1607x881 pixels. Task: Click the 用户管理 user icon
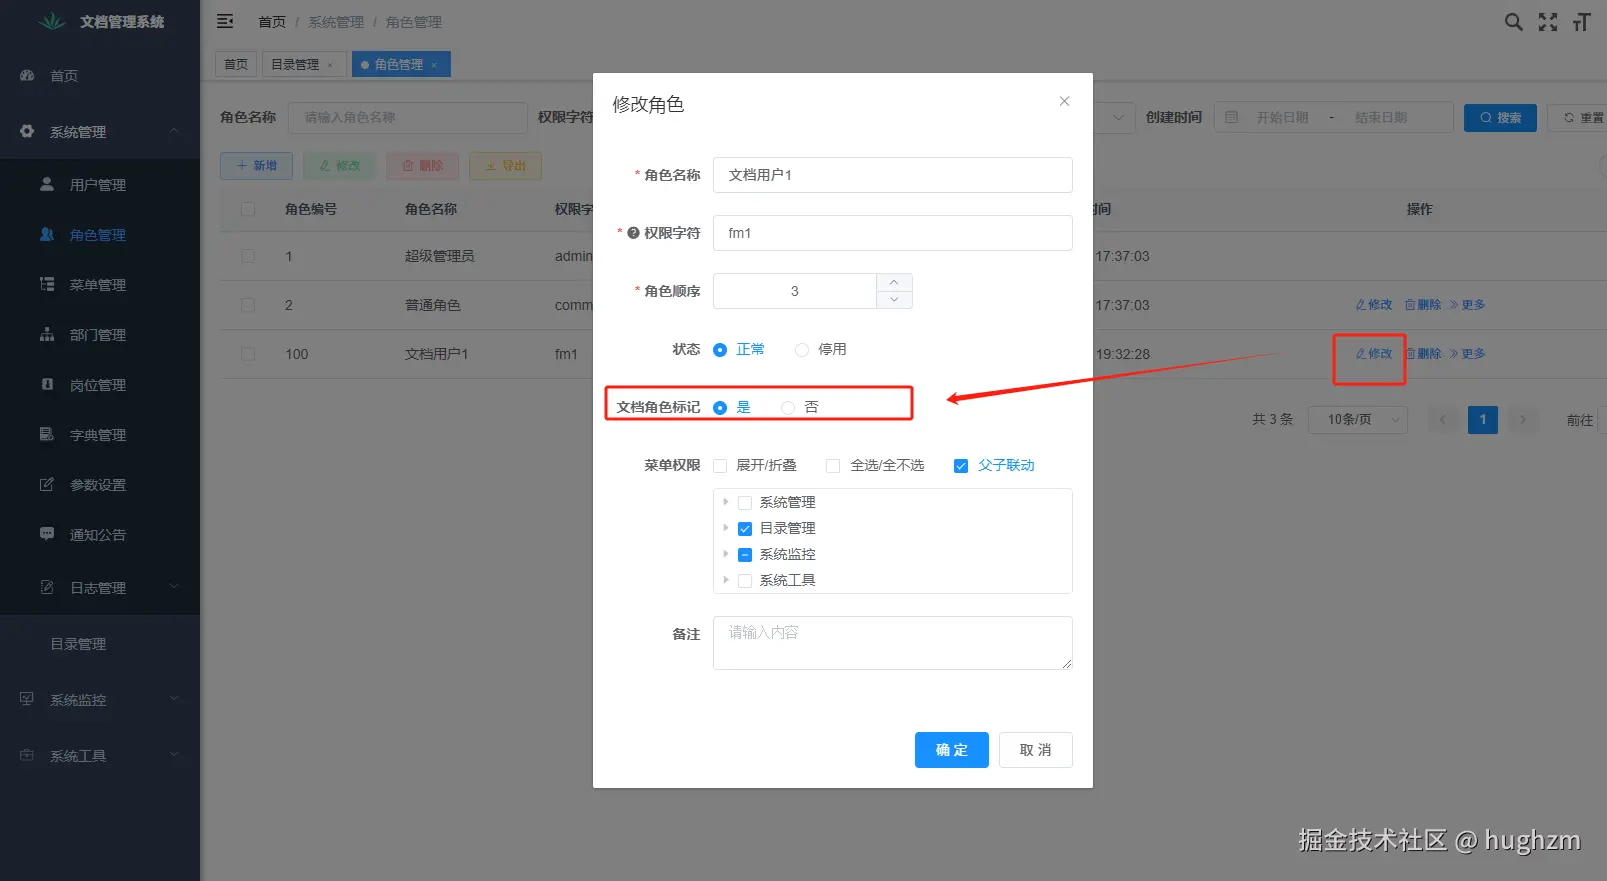47,184
